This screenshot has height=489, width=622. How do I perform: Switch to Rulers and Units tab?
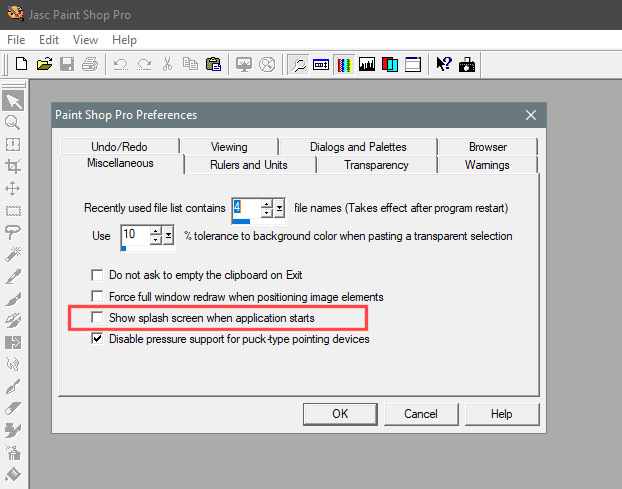(249, 165)
